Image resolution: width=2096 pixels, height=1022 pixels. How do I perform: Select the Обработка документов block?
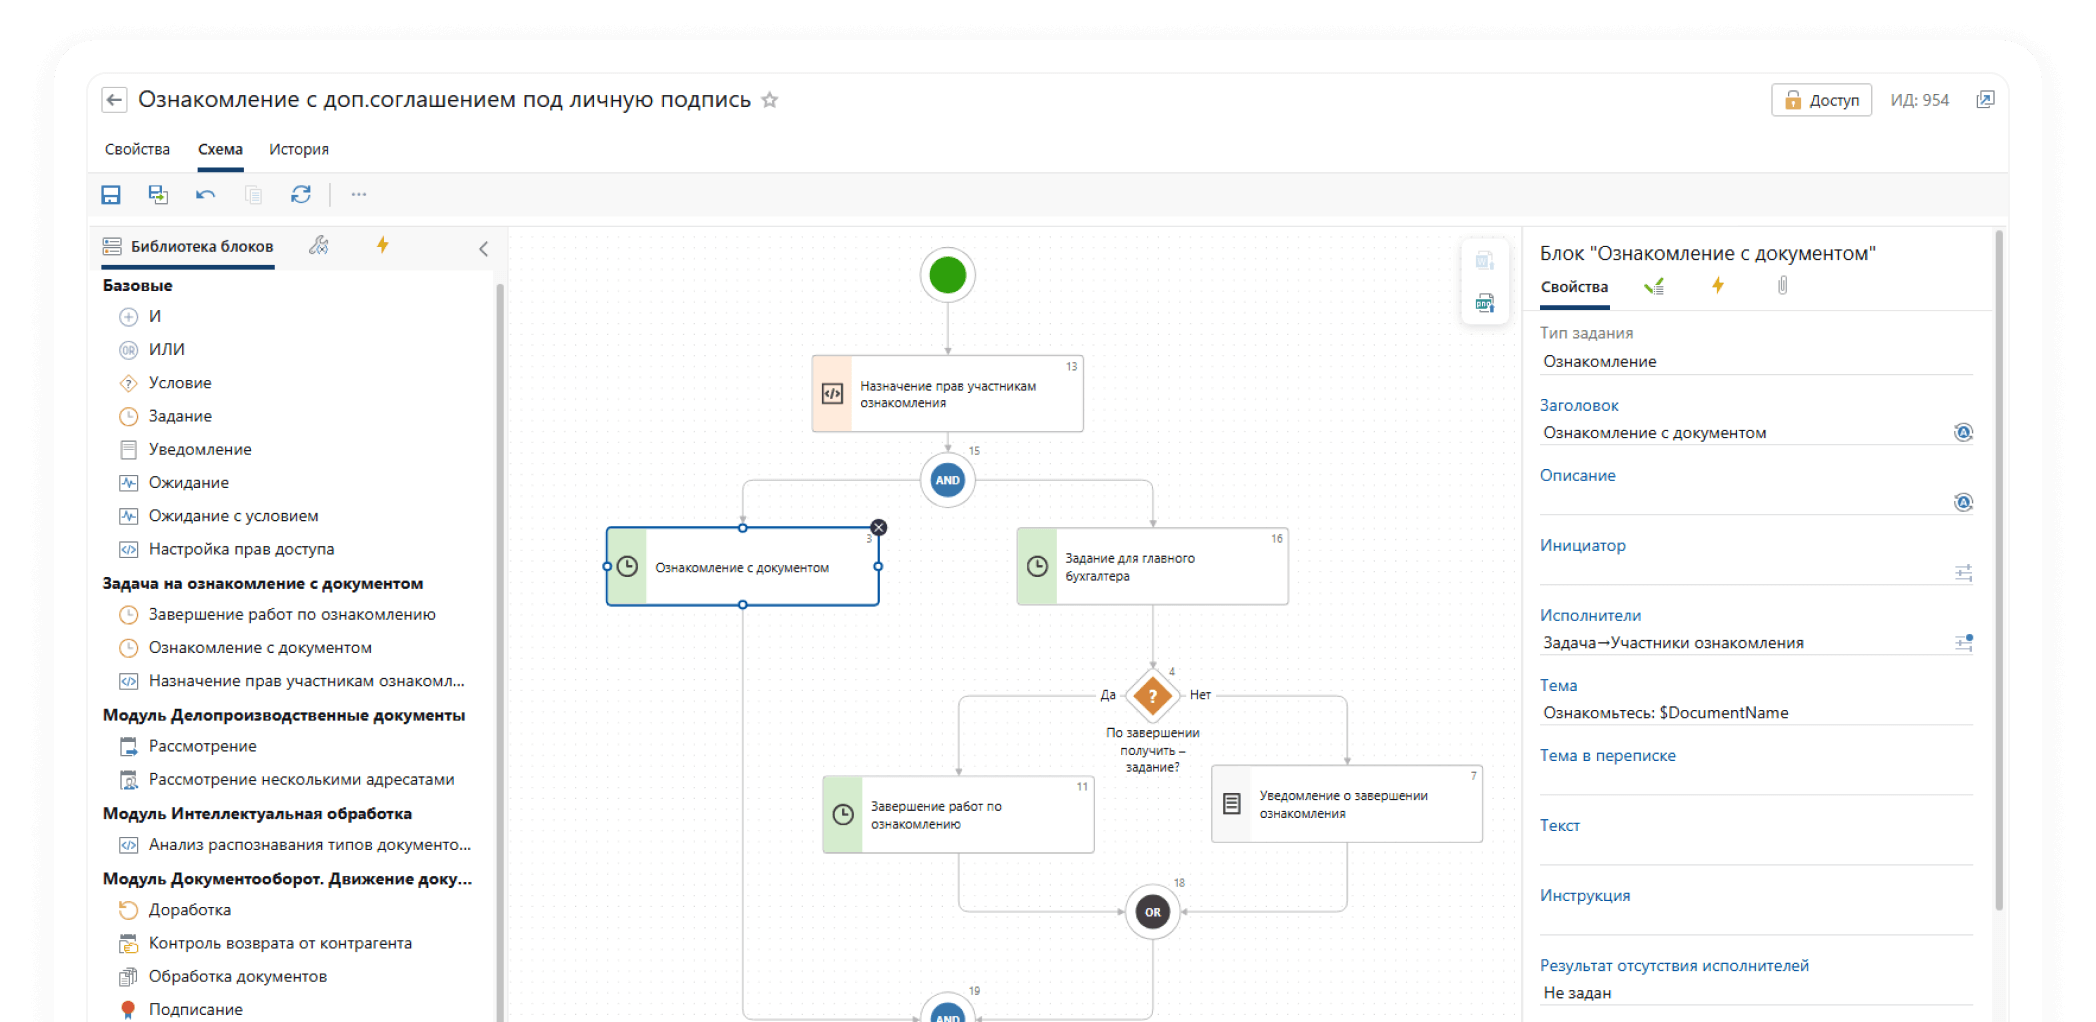tap(237, 976)
